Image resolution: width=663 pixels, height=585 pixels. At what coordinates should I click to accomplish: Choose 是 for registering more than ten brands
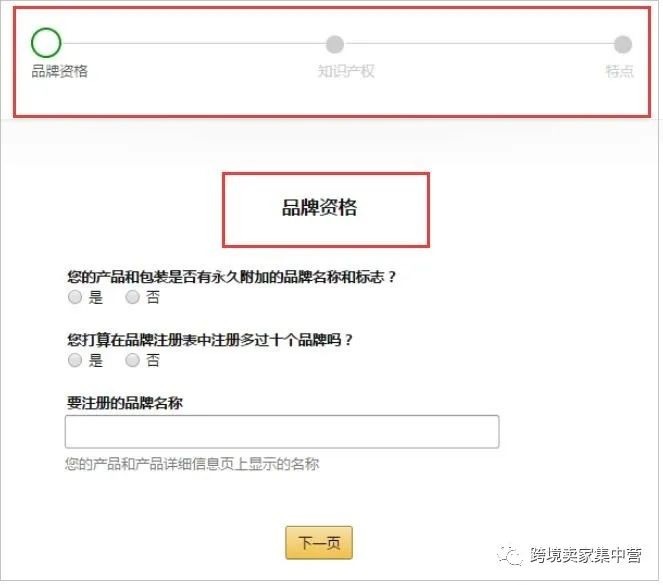(x=75, y=360)
